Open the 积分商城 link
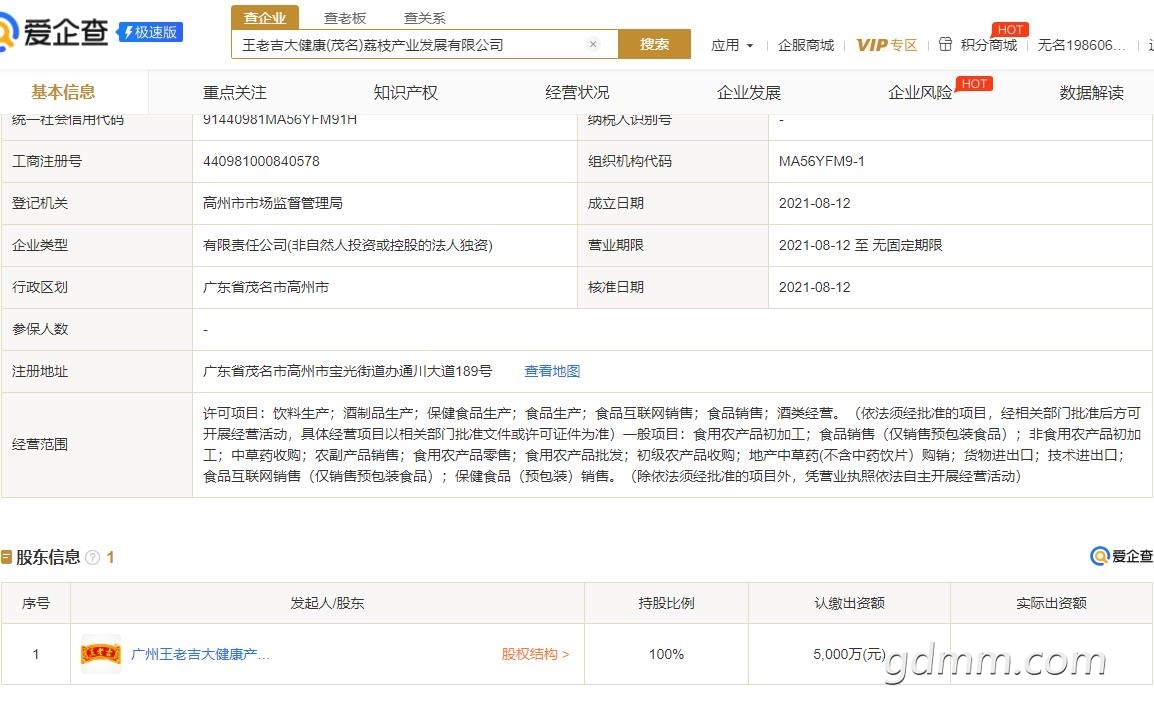This screenshot has width=1154, height=724. point(988,46)
